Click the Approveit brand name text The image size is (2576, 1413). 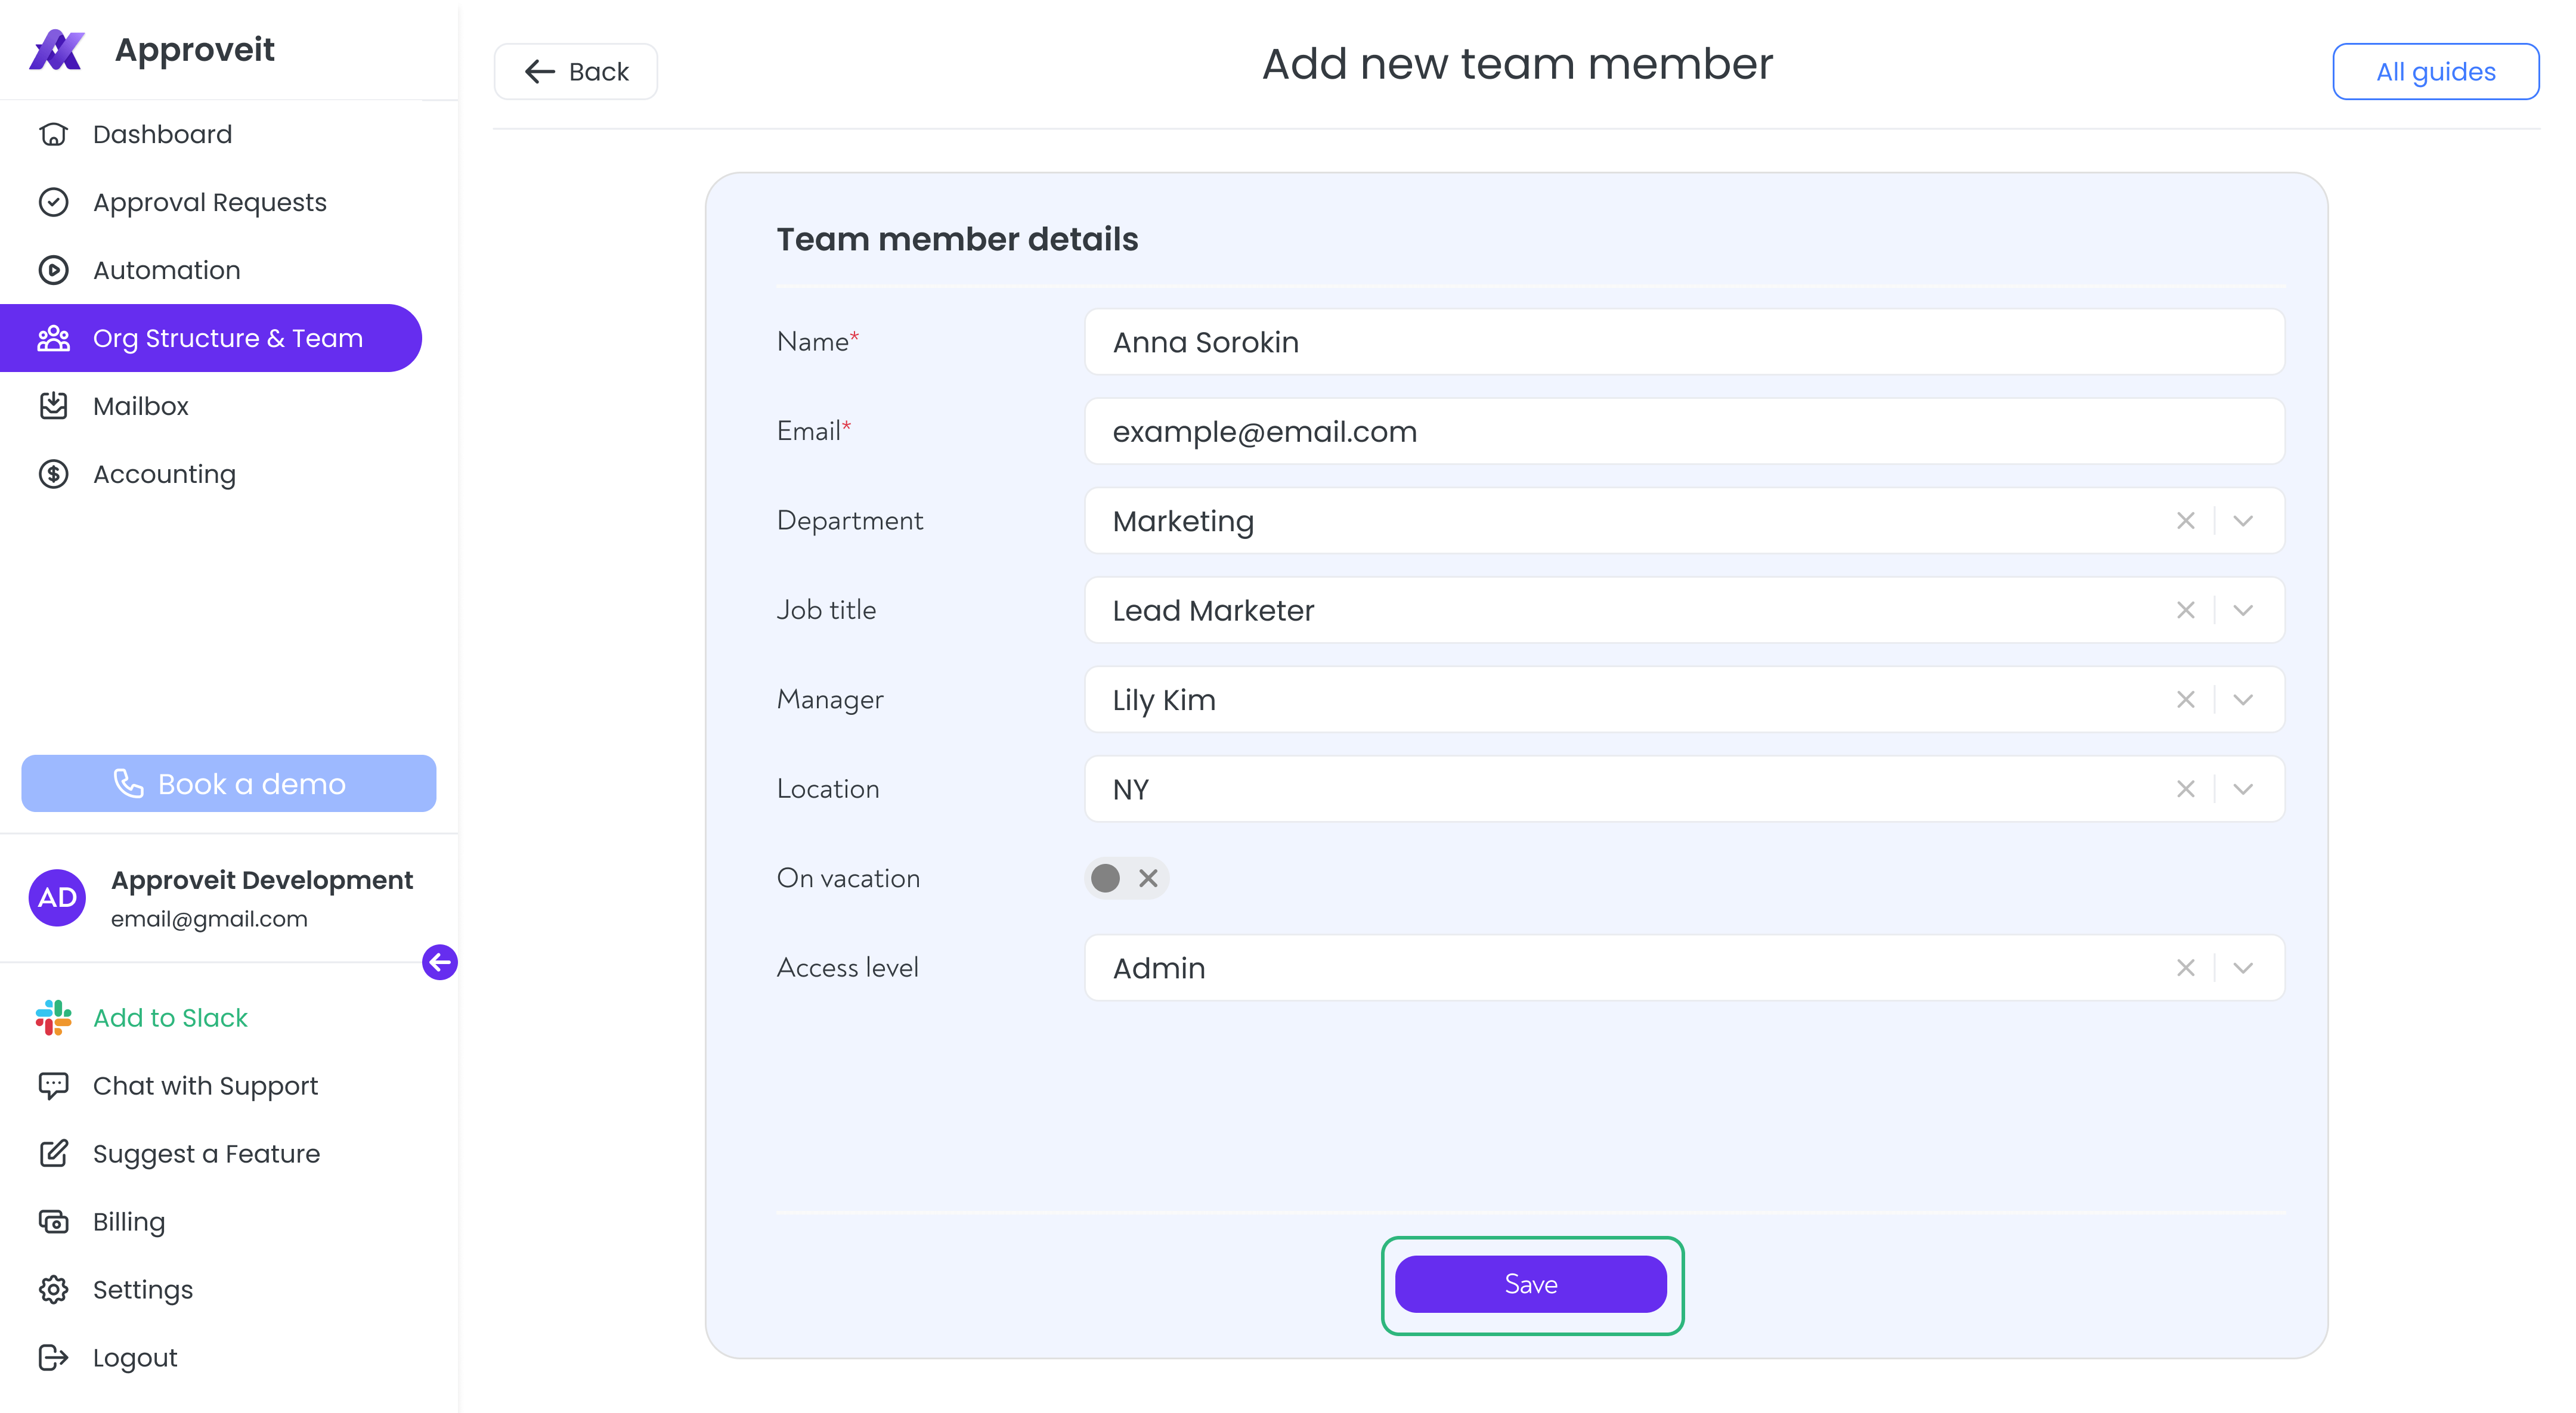point(195,50)
